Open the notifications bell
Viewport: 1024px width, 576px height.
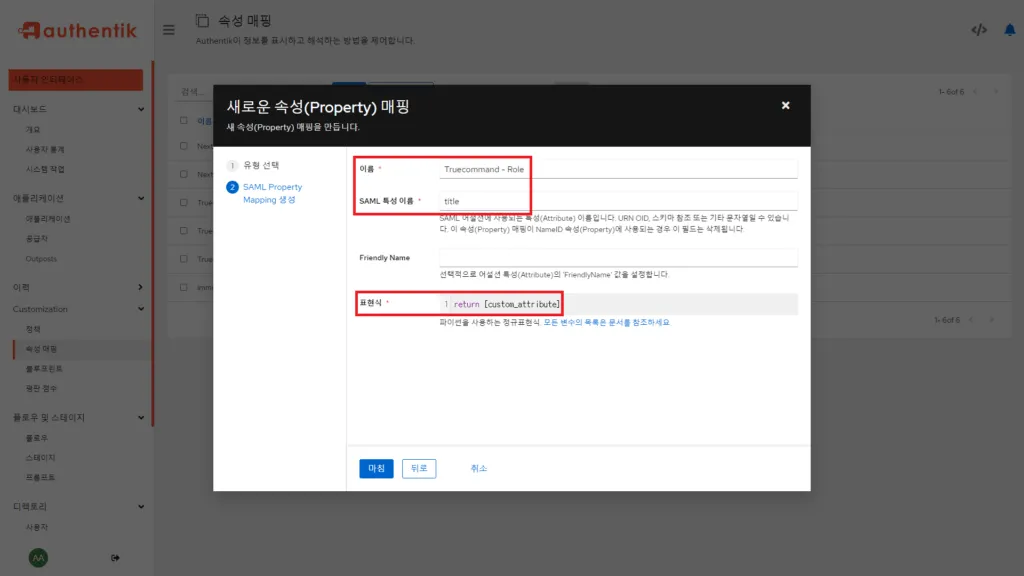[x=1009, y=29]
